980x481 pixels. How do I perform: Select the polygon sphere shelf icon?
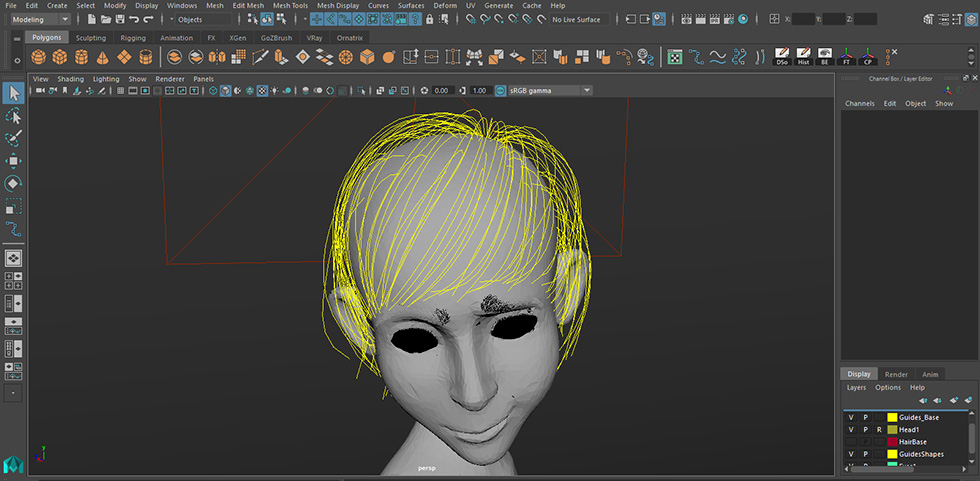(x=39, y=57)
